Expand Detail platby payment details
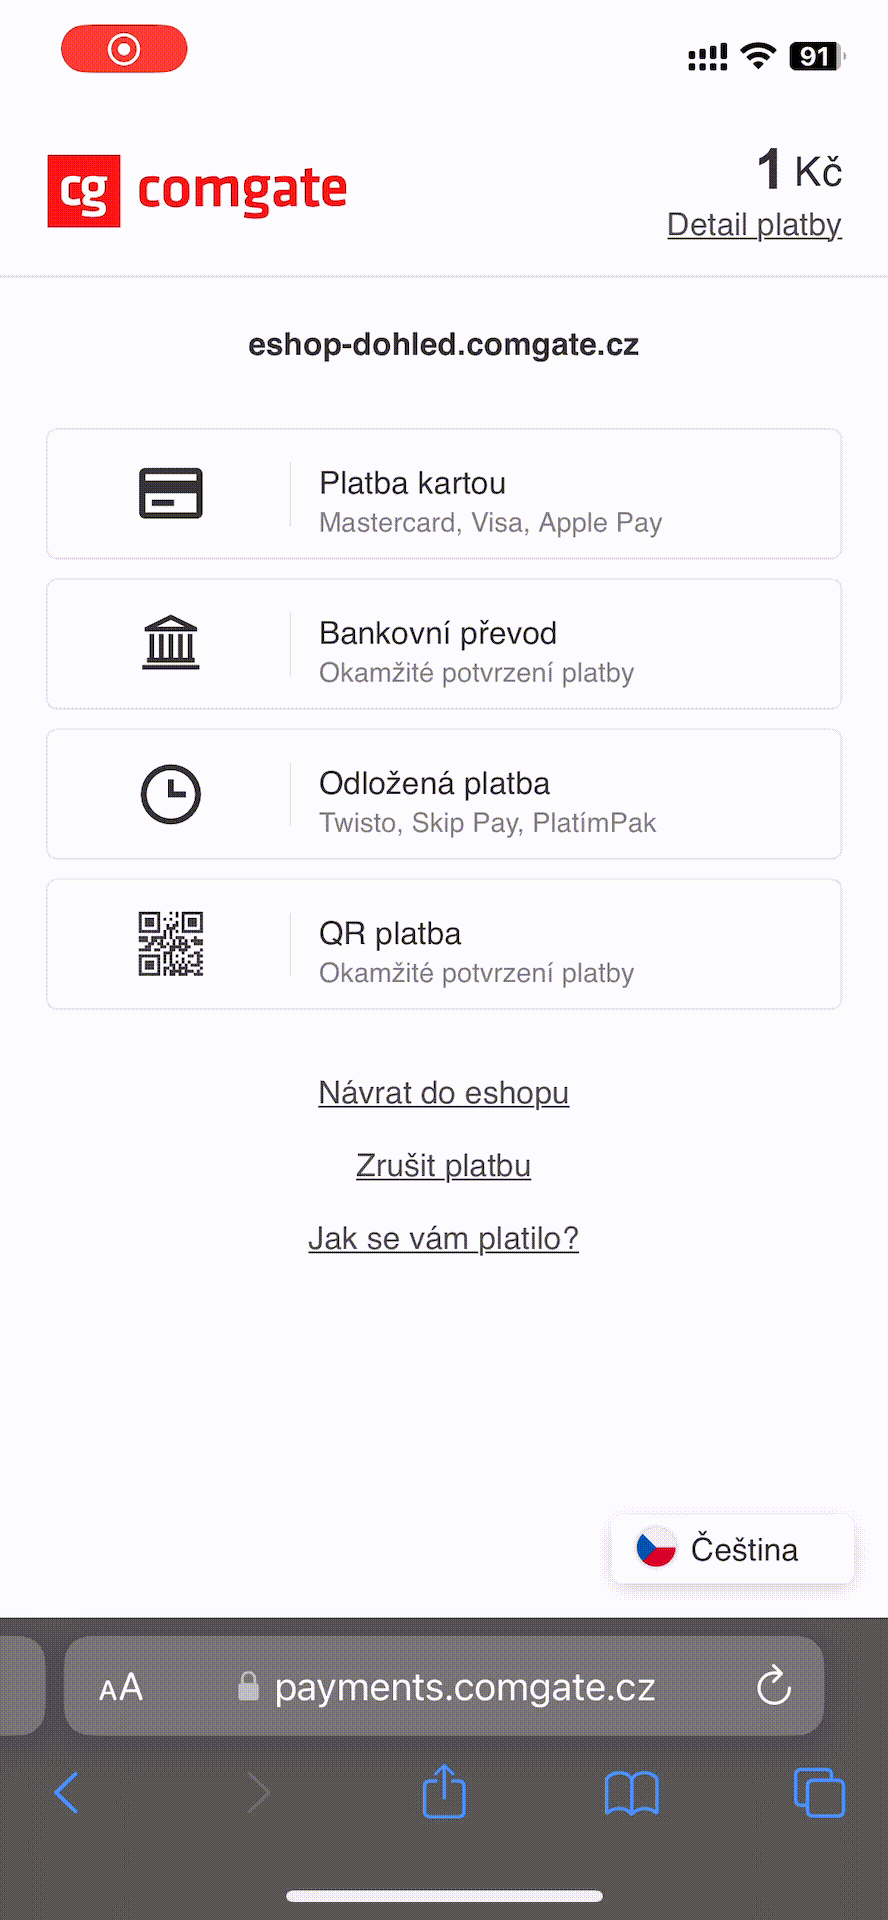 click(754, 225)
